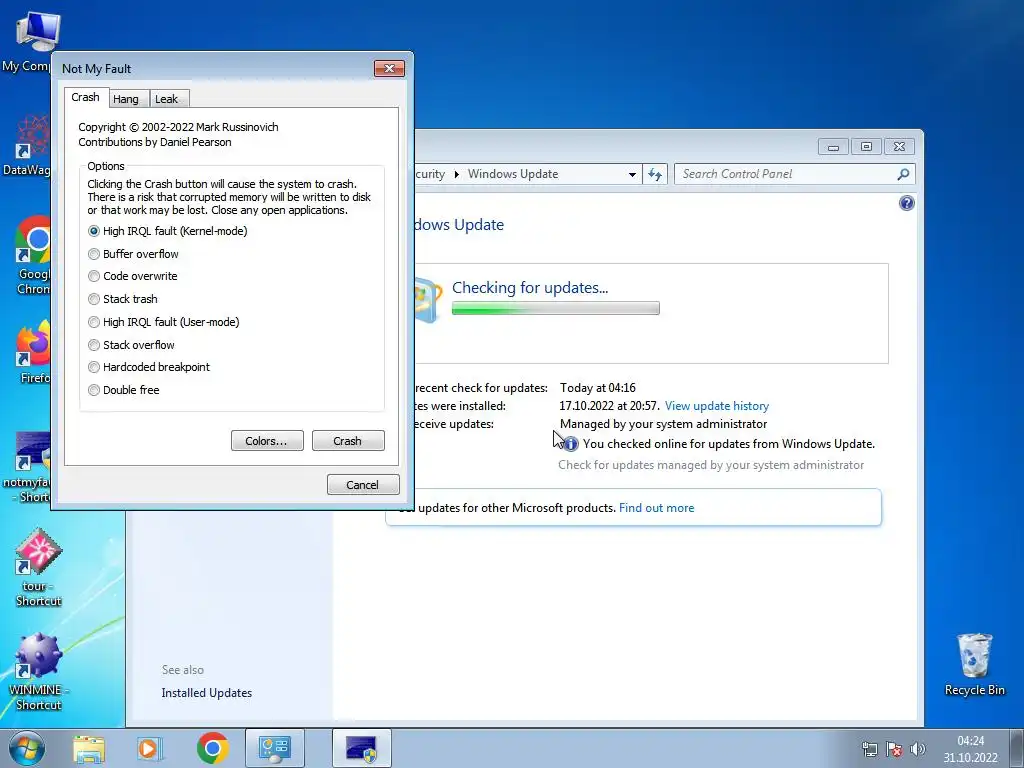1024x768 pixels.
Task: Click 'Managed by your system administrator' text
Action: click(x=664, y=424)
